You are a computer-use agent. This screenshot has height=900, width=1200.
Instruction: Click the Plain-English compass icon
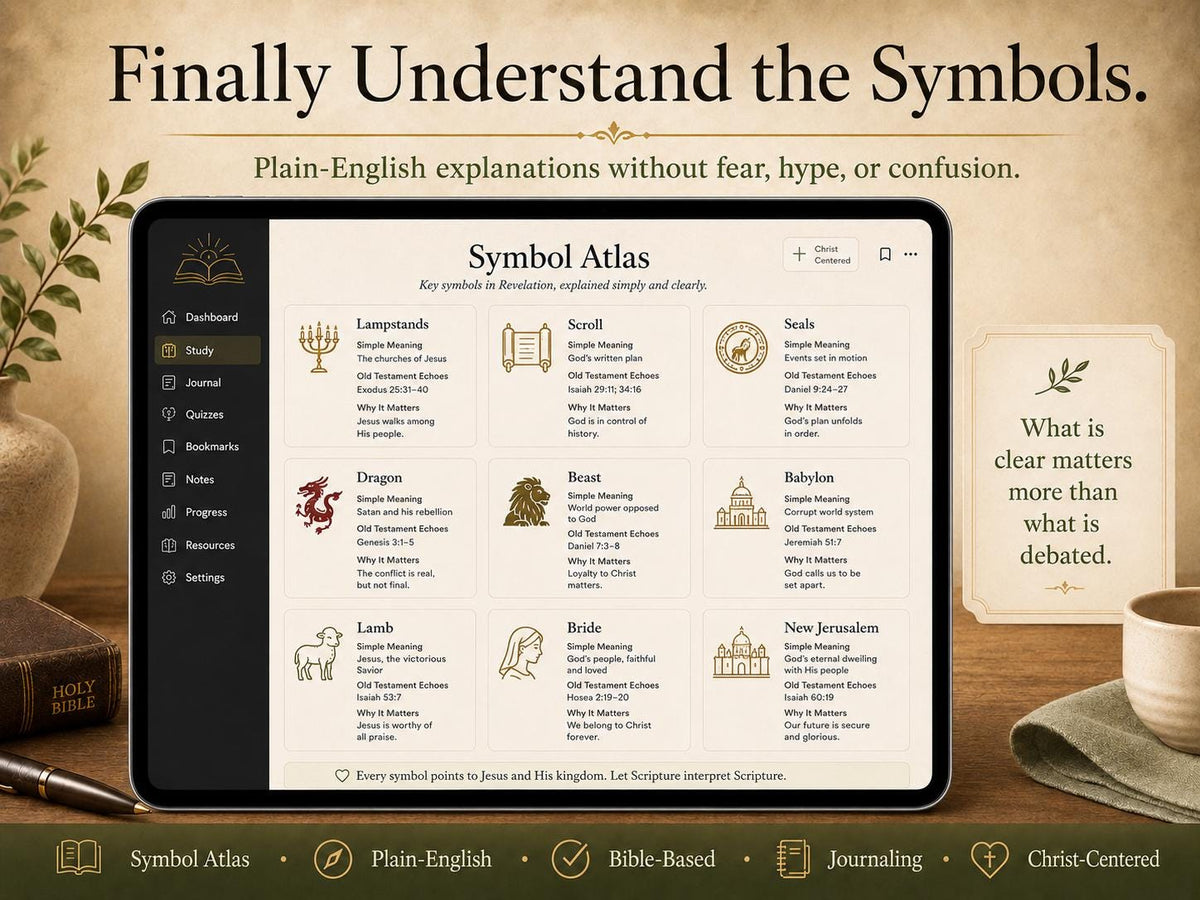tap(332, 859)
